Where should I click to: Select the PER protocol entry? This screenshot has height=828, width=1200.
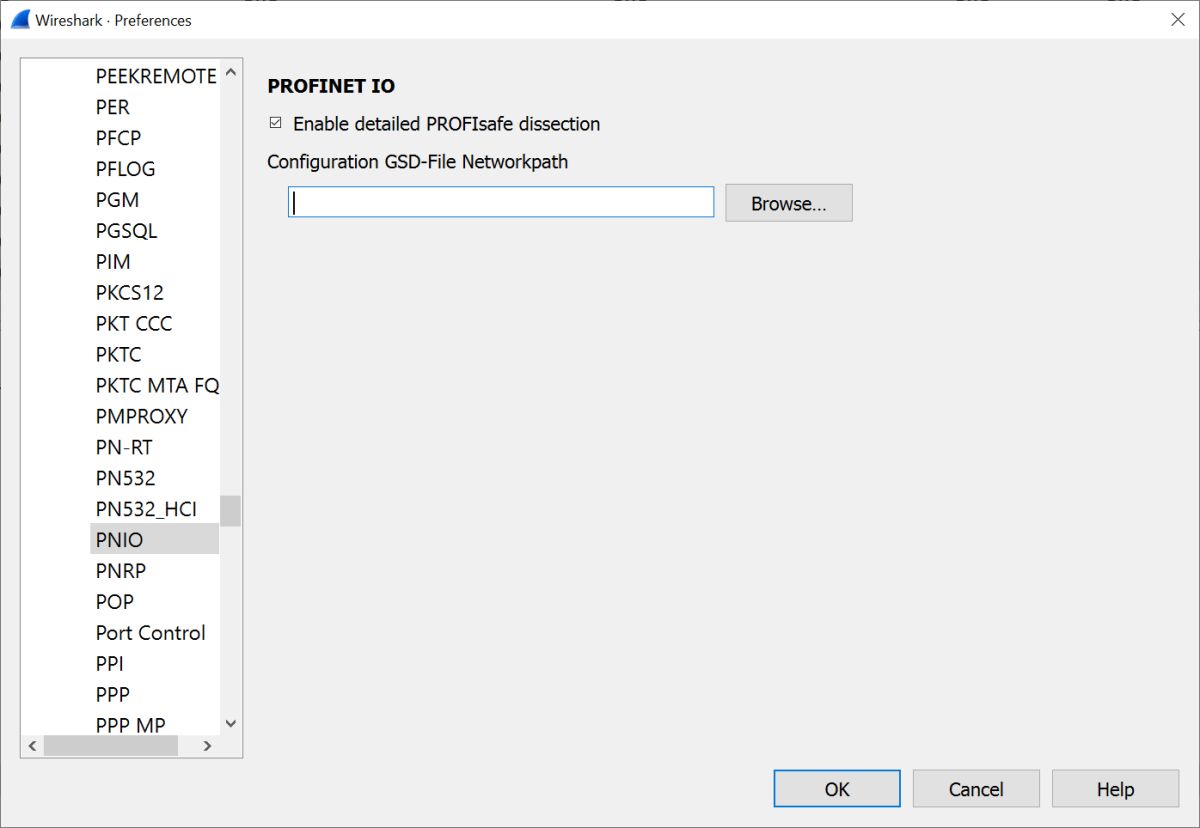pos(113,107)
